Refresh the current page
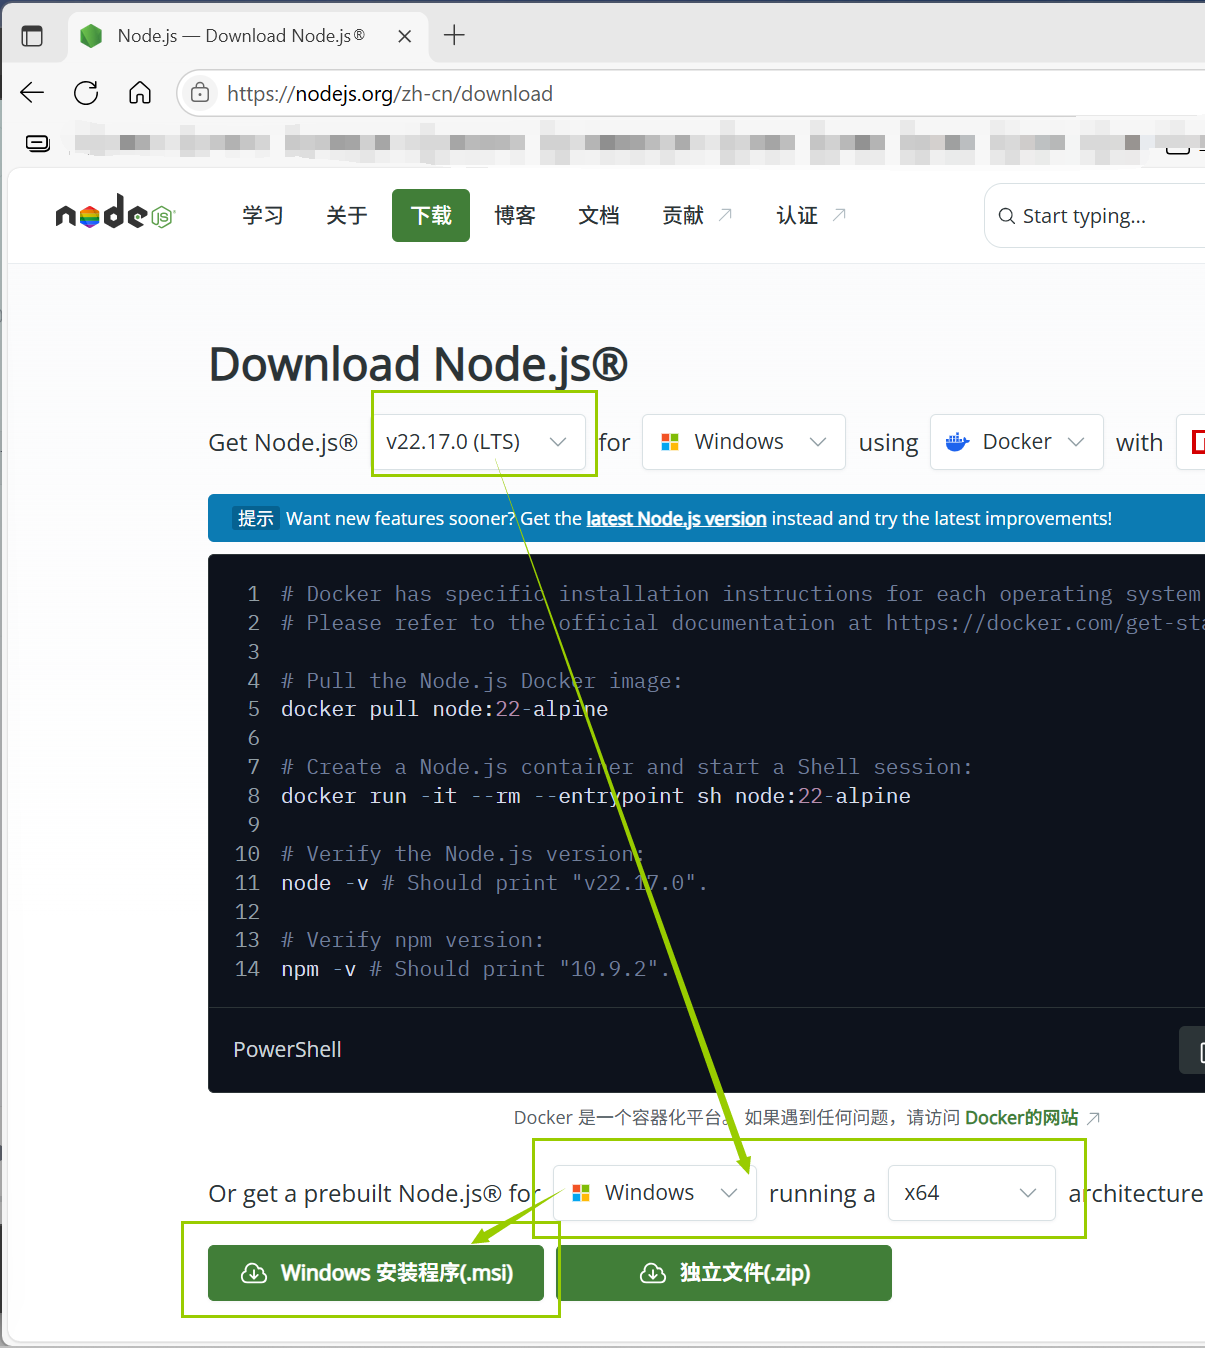 [x=86, y=93]
